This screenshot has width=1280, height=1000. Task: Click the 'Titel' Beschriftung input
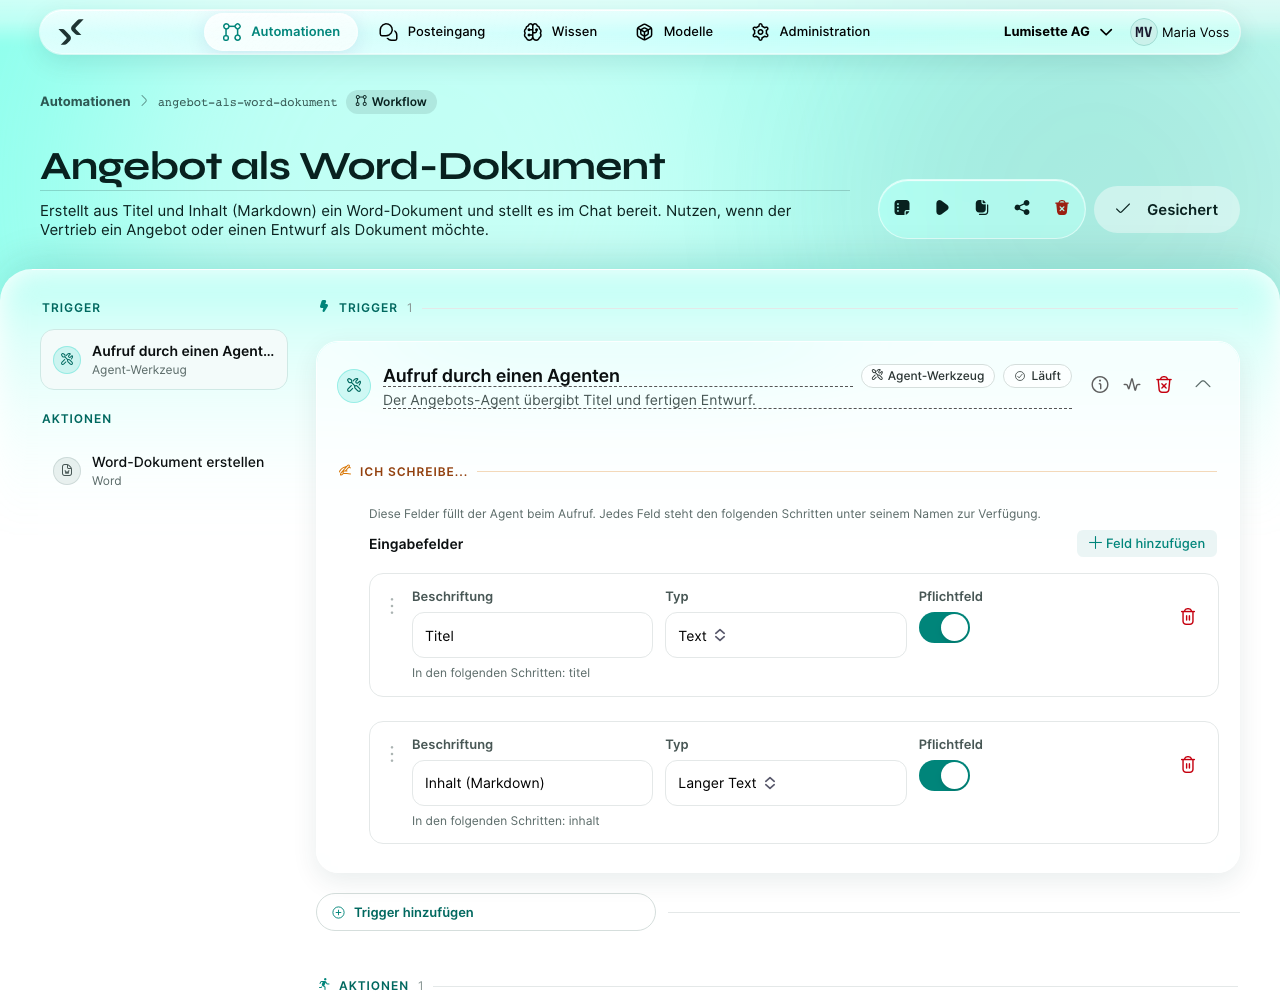pyautogui.click(x=532, y=635)
